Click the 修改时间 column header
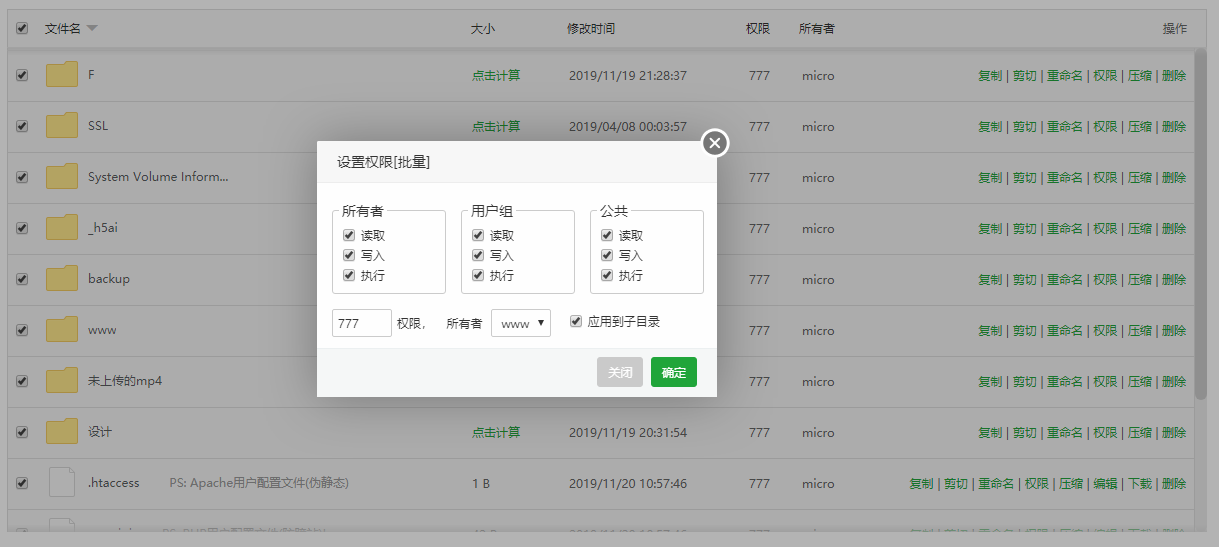The height and width of the screenshot is (547, 1219). [x=591, y=29]
